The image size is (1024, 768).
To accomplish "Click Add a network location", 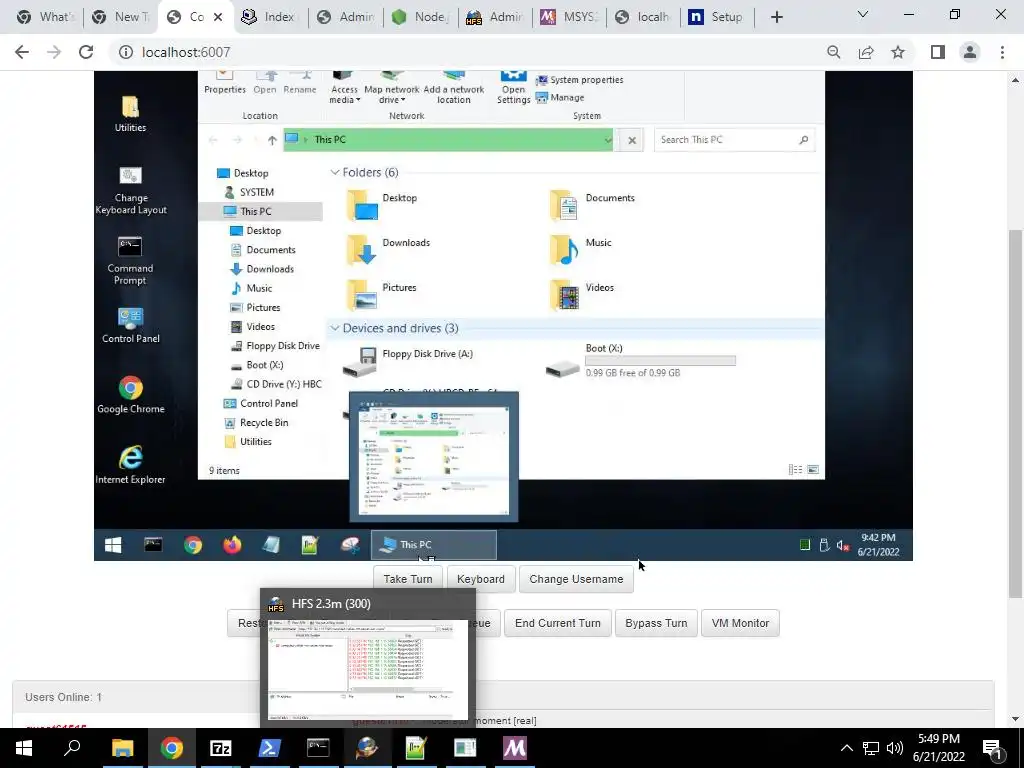I will coord(454,88).
